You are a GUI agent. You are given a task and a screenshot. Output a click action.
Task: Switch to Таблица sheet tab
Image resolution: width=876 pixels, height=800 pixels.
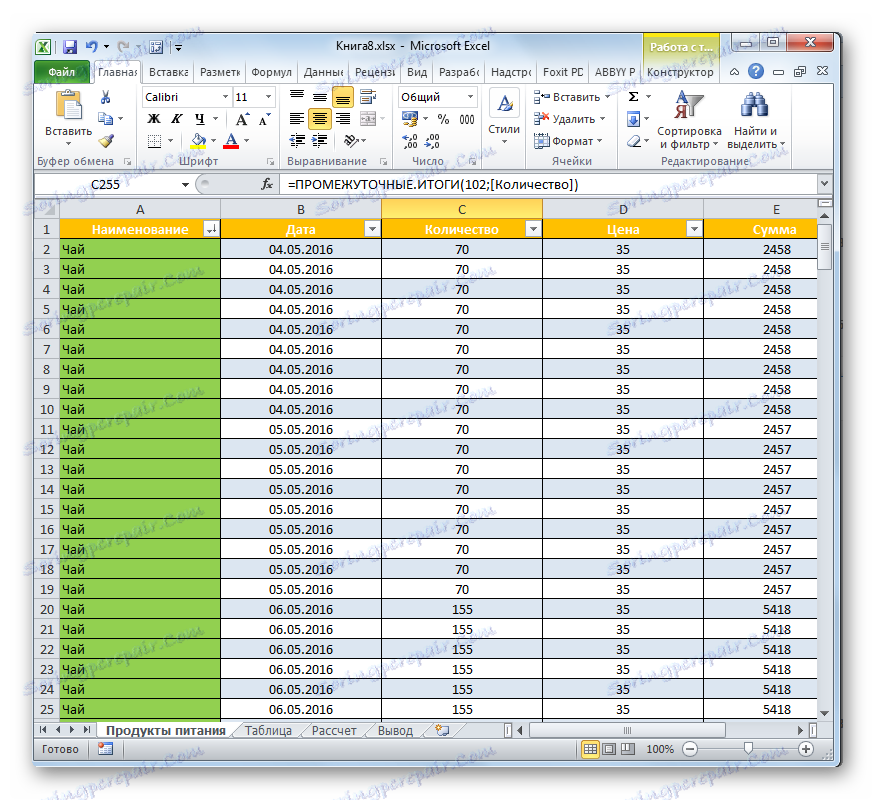[x=268, y=730]
